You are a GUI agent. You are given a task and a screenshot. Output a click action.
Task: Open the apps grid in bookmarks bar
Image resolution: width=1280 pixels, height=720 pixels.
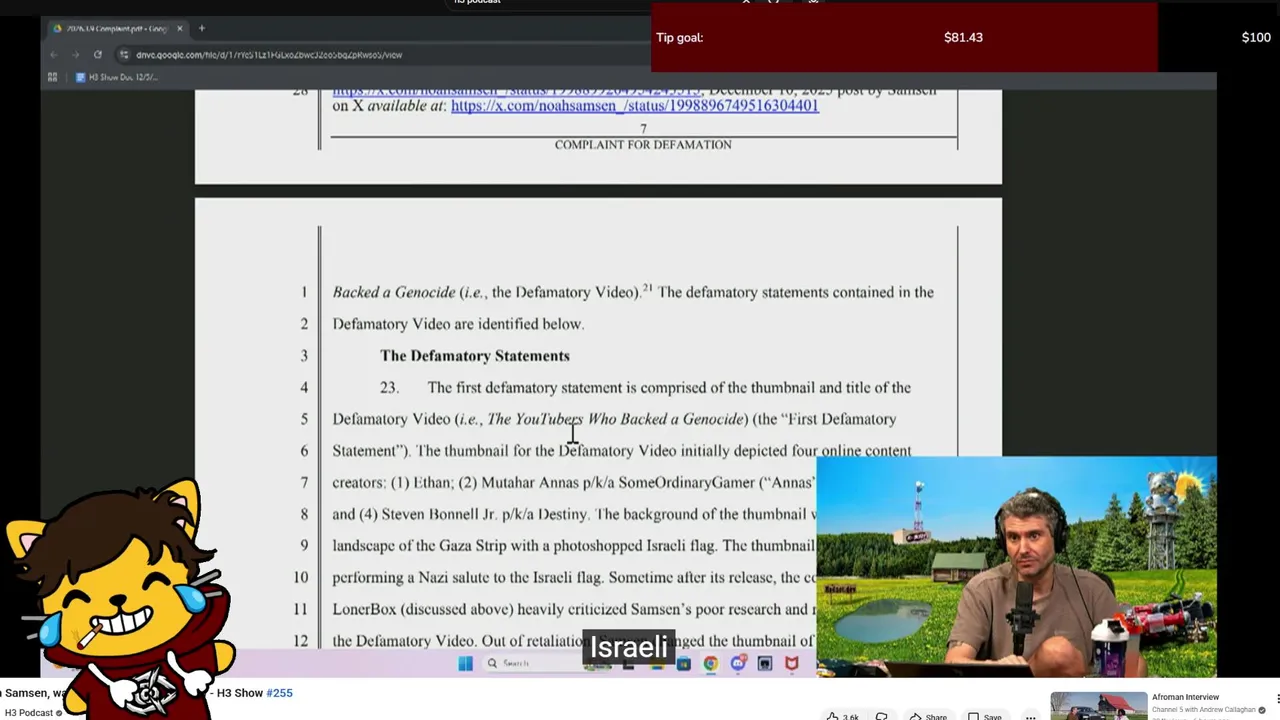[x=53, y=77]
